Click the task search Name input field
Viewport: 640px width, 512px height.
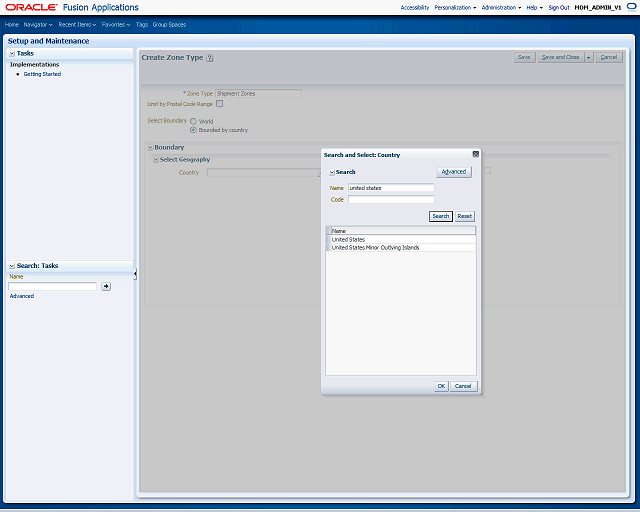(x=53, y=287)
